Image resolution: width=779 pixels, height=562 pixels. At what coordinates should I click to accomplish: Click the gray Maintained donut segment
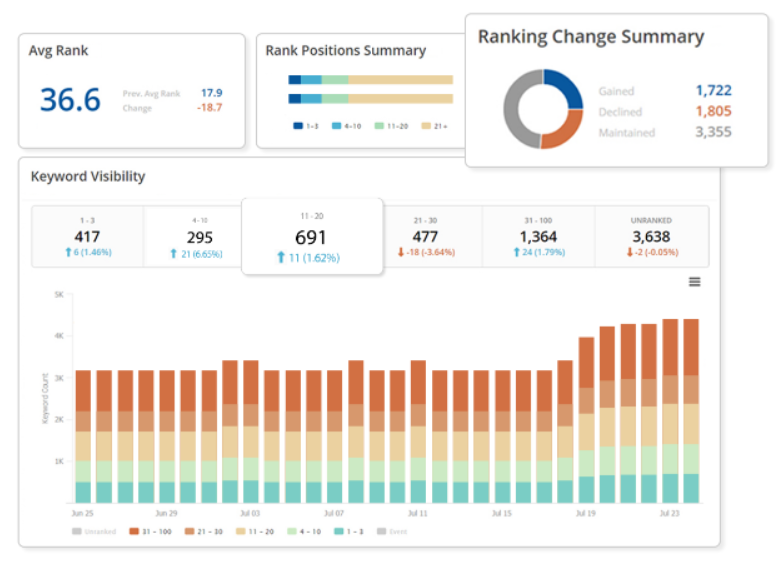click(x=516, y=110)
